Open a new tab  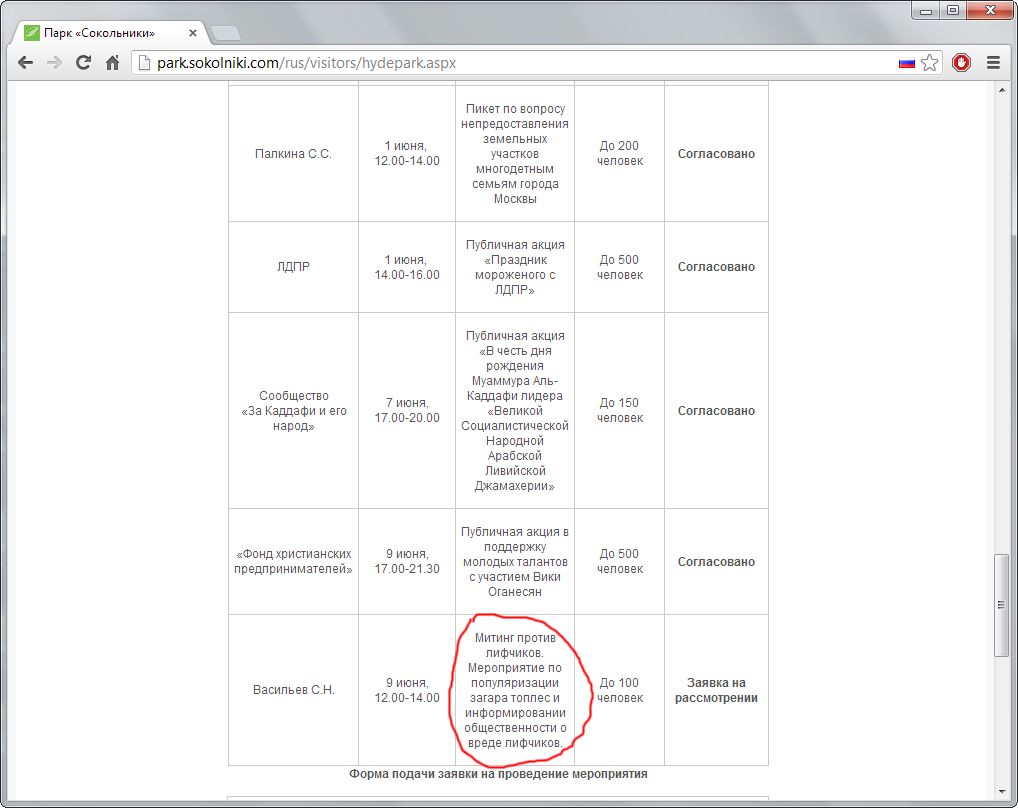[226, 33]
